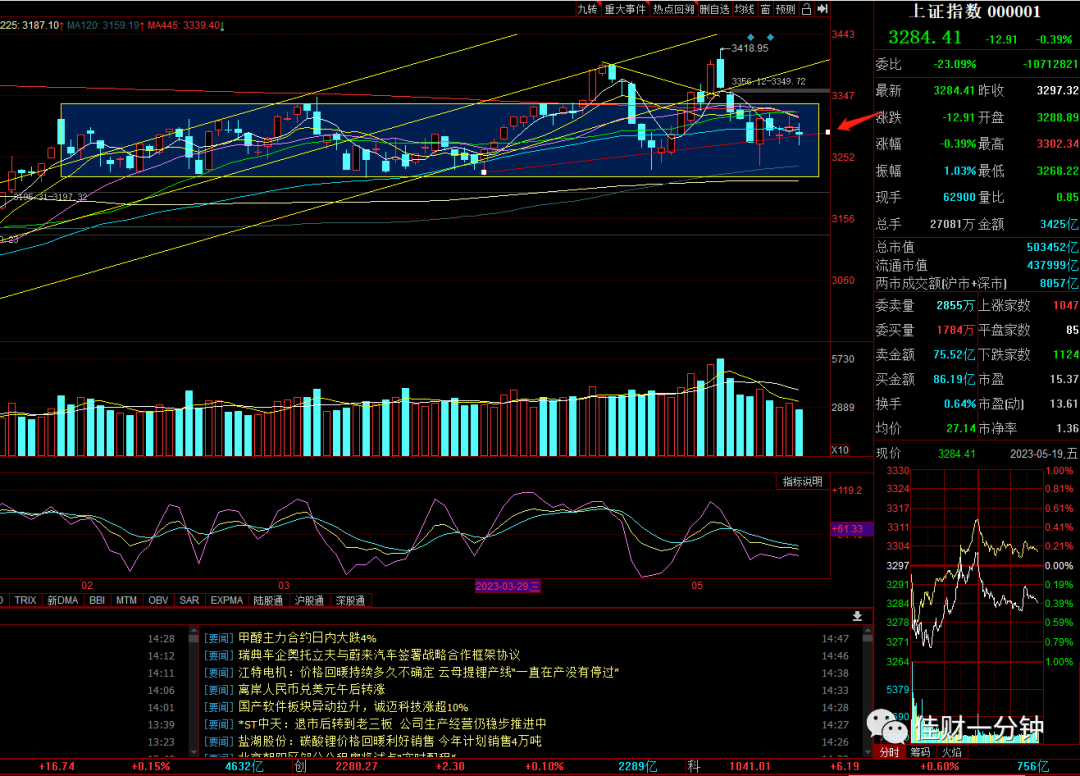Click the left news list scroll-down arrow

194,752
